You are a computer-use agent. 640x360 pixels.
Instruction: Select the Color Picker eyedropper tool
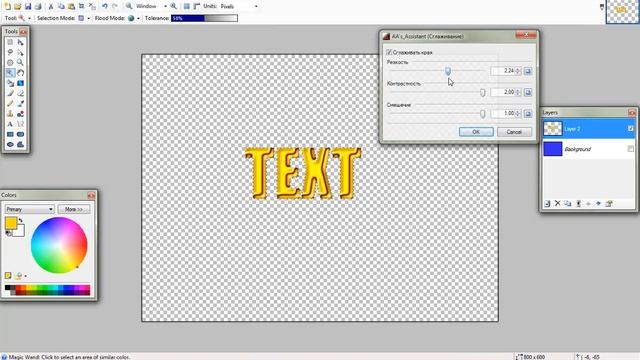coord(20,103)
